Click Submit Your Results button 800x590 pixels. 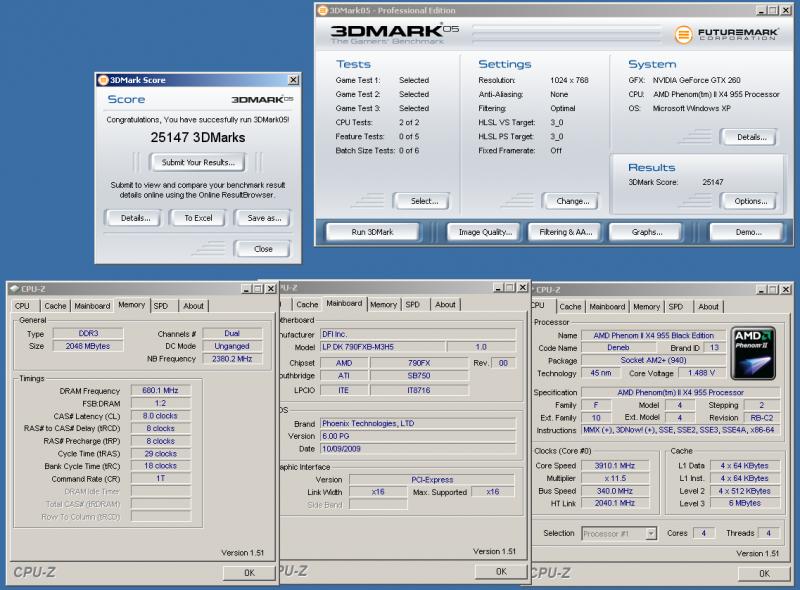(x=197, y=162)
